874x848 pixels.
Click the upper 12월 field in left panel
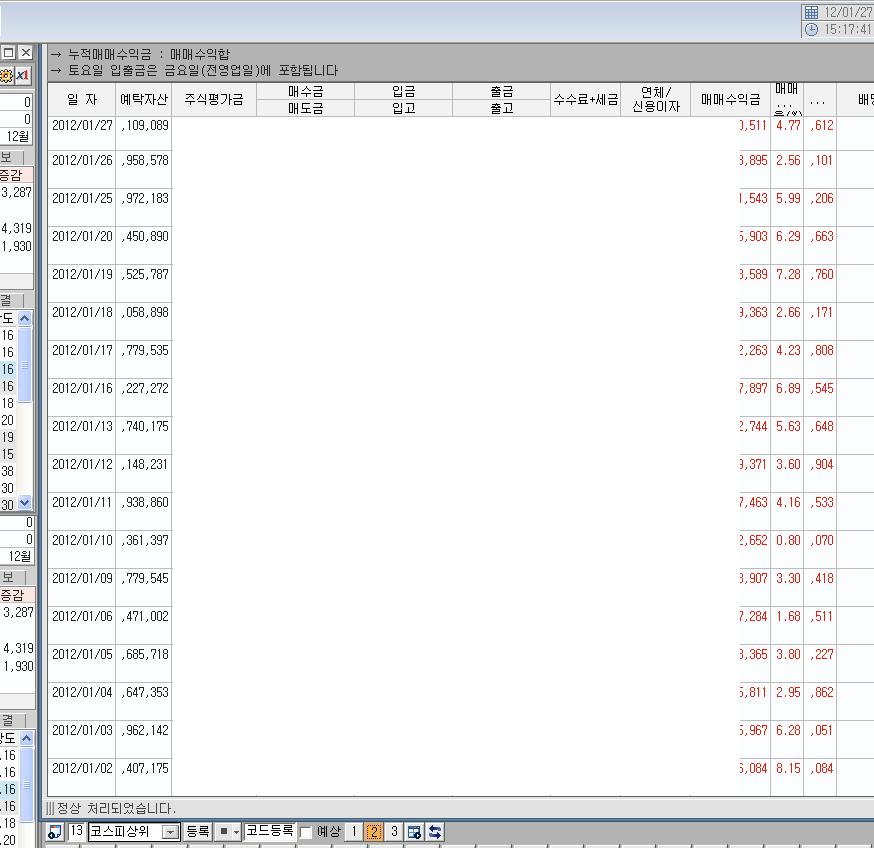(x=17, y=136)
